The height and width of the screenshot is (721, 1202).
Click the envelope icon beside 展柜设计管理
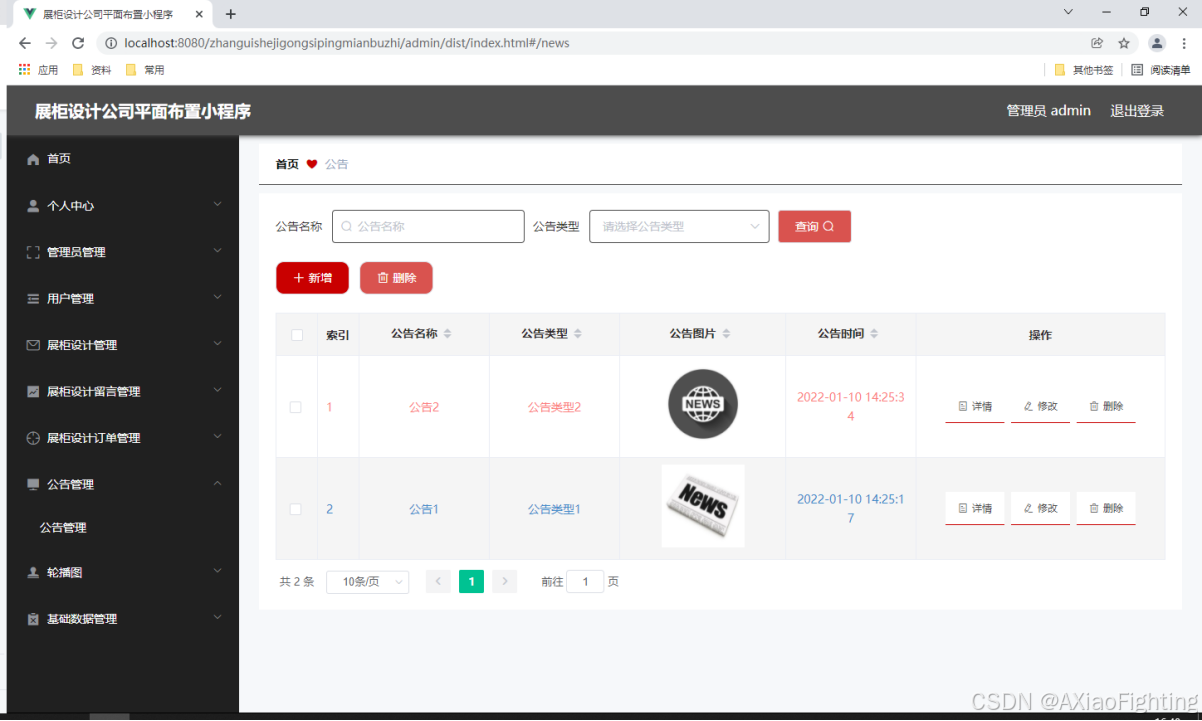coord(33,345)
